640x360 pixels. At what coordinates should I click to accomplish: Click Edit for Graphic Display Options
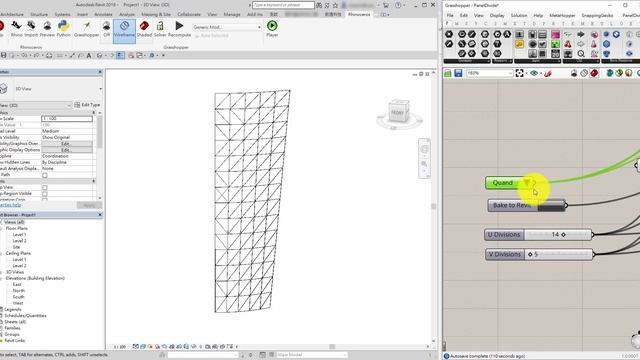click(67, 150)
